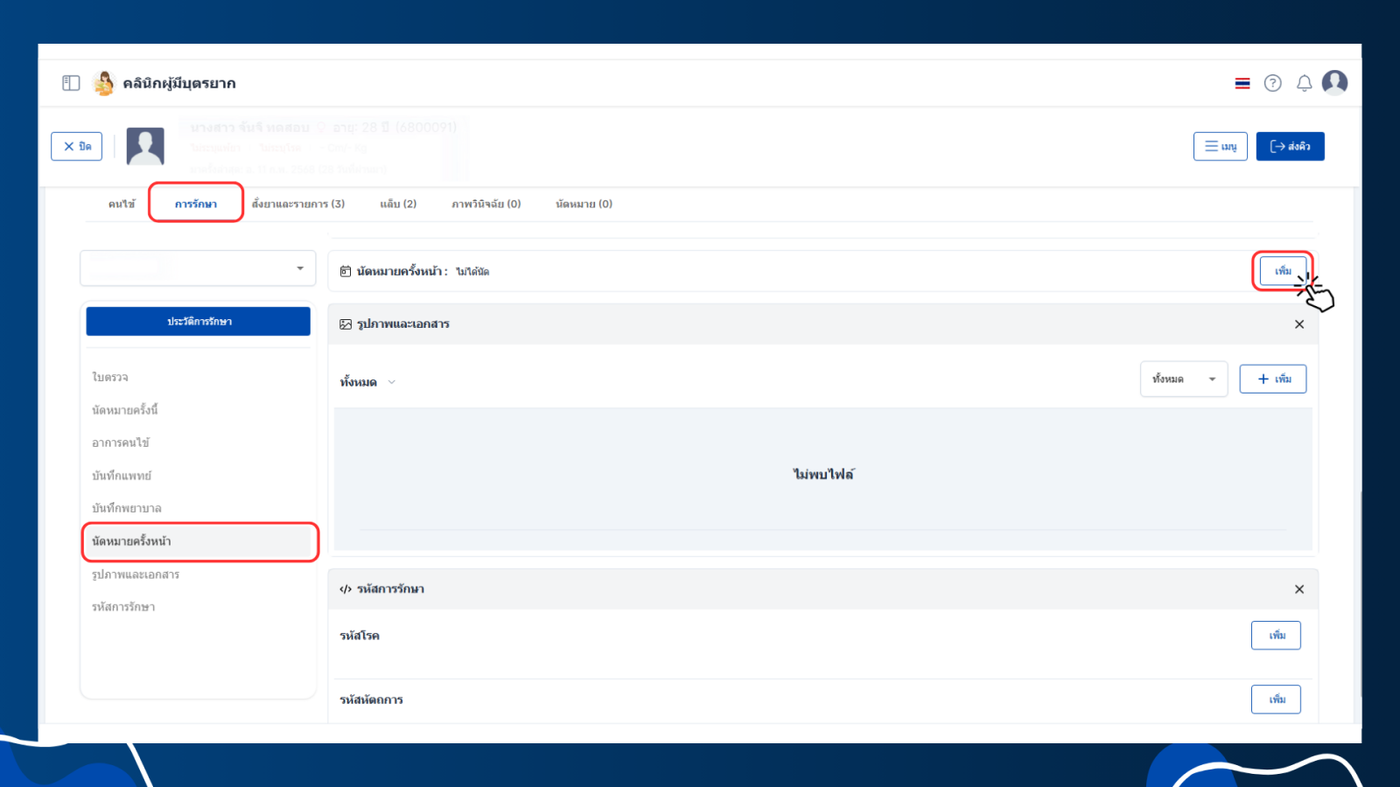Image resolution: width=1400 pixels, height=787 pixels.
Task: Select the การรักษา tab
Action: [196, 204]
